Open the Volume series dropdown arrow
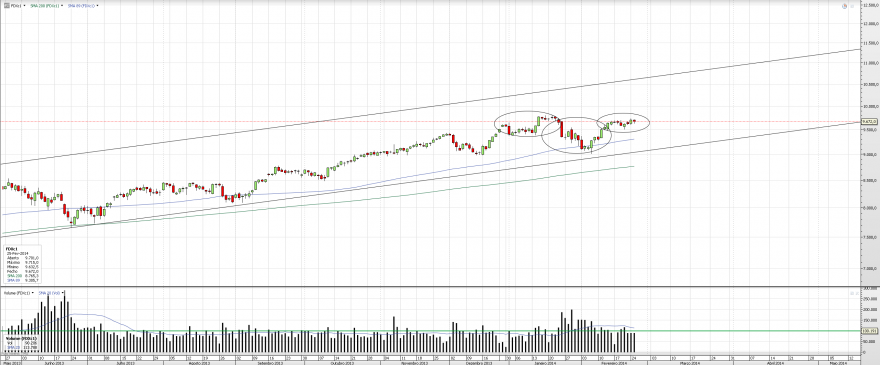Viewport: 880px width, 365px height. click(33, 293)
